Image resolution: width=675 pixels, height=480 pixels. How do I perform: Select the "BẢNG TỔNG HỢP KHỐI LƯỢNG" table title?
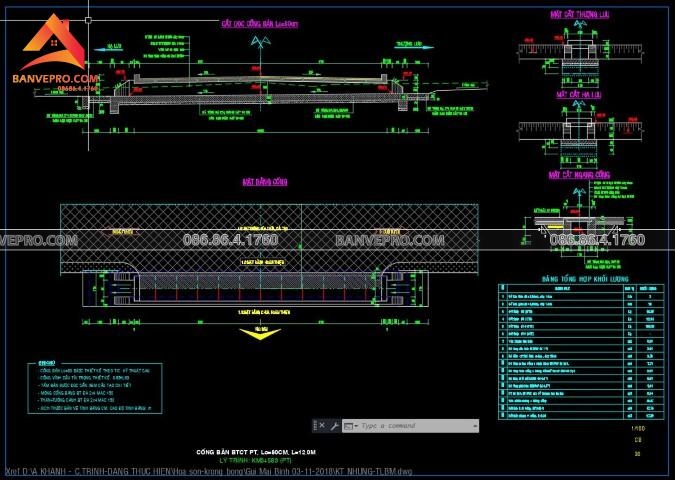585,279
